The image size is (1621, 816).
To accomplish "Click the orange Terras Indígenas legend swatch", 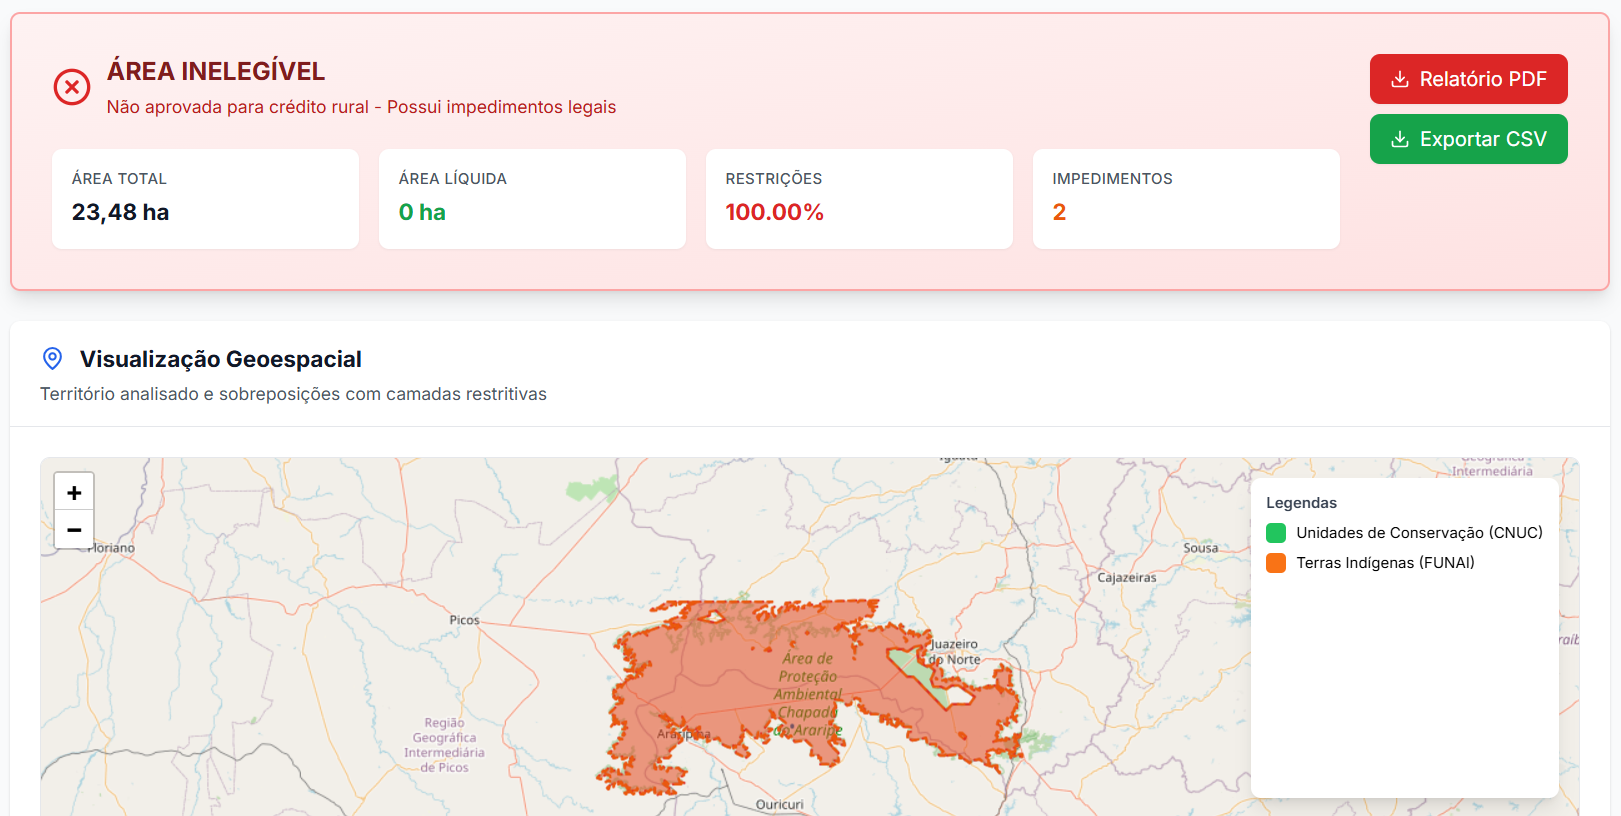I will pyautogui.click(x=1276, y=563).
